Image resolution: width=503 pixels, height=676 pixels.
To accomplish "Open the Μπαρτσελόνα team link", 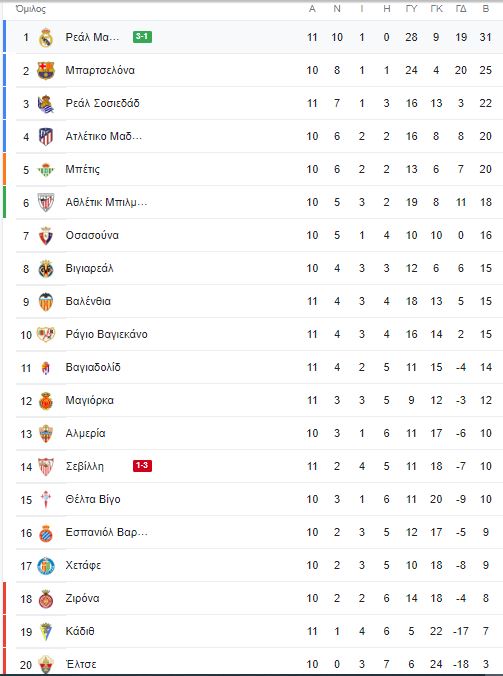I will coord(100,70).
